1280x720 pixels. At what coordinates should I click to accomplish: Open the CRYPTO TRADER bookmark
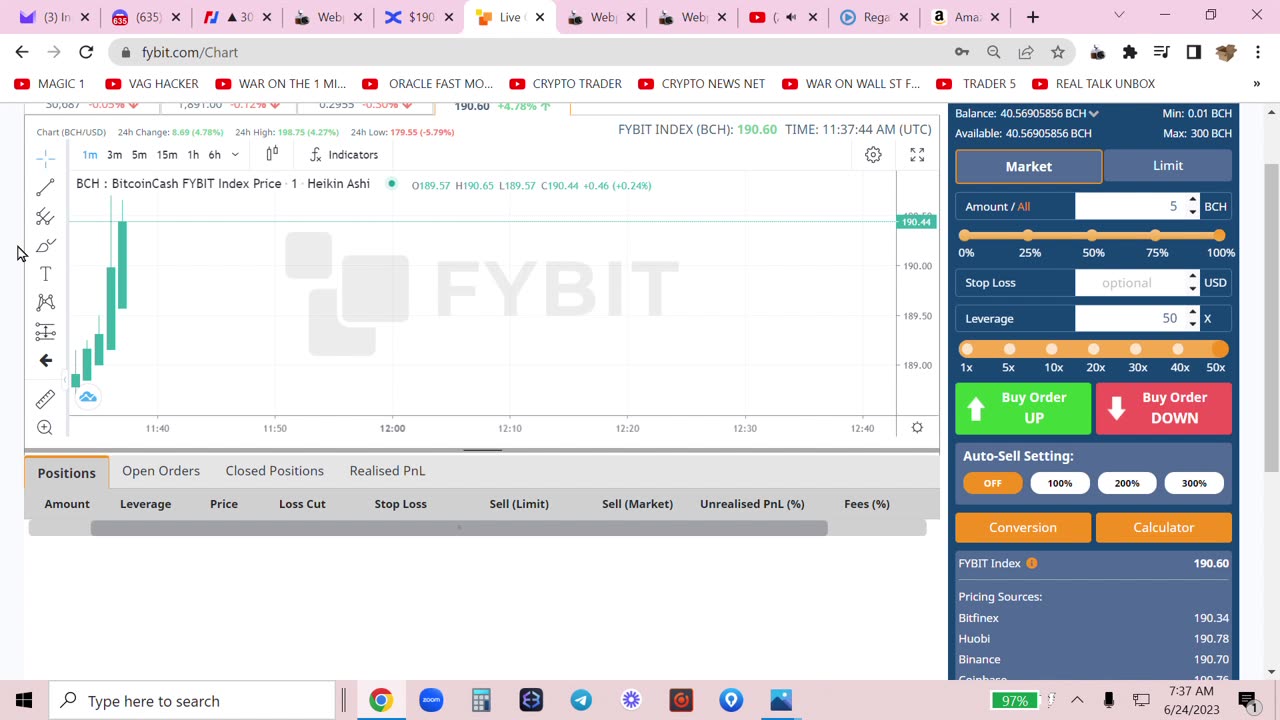[566, 84]
